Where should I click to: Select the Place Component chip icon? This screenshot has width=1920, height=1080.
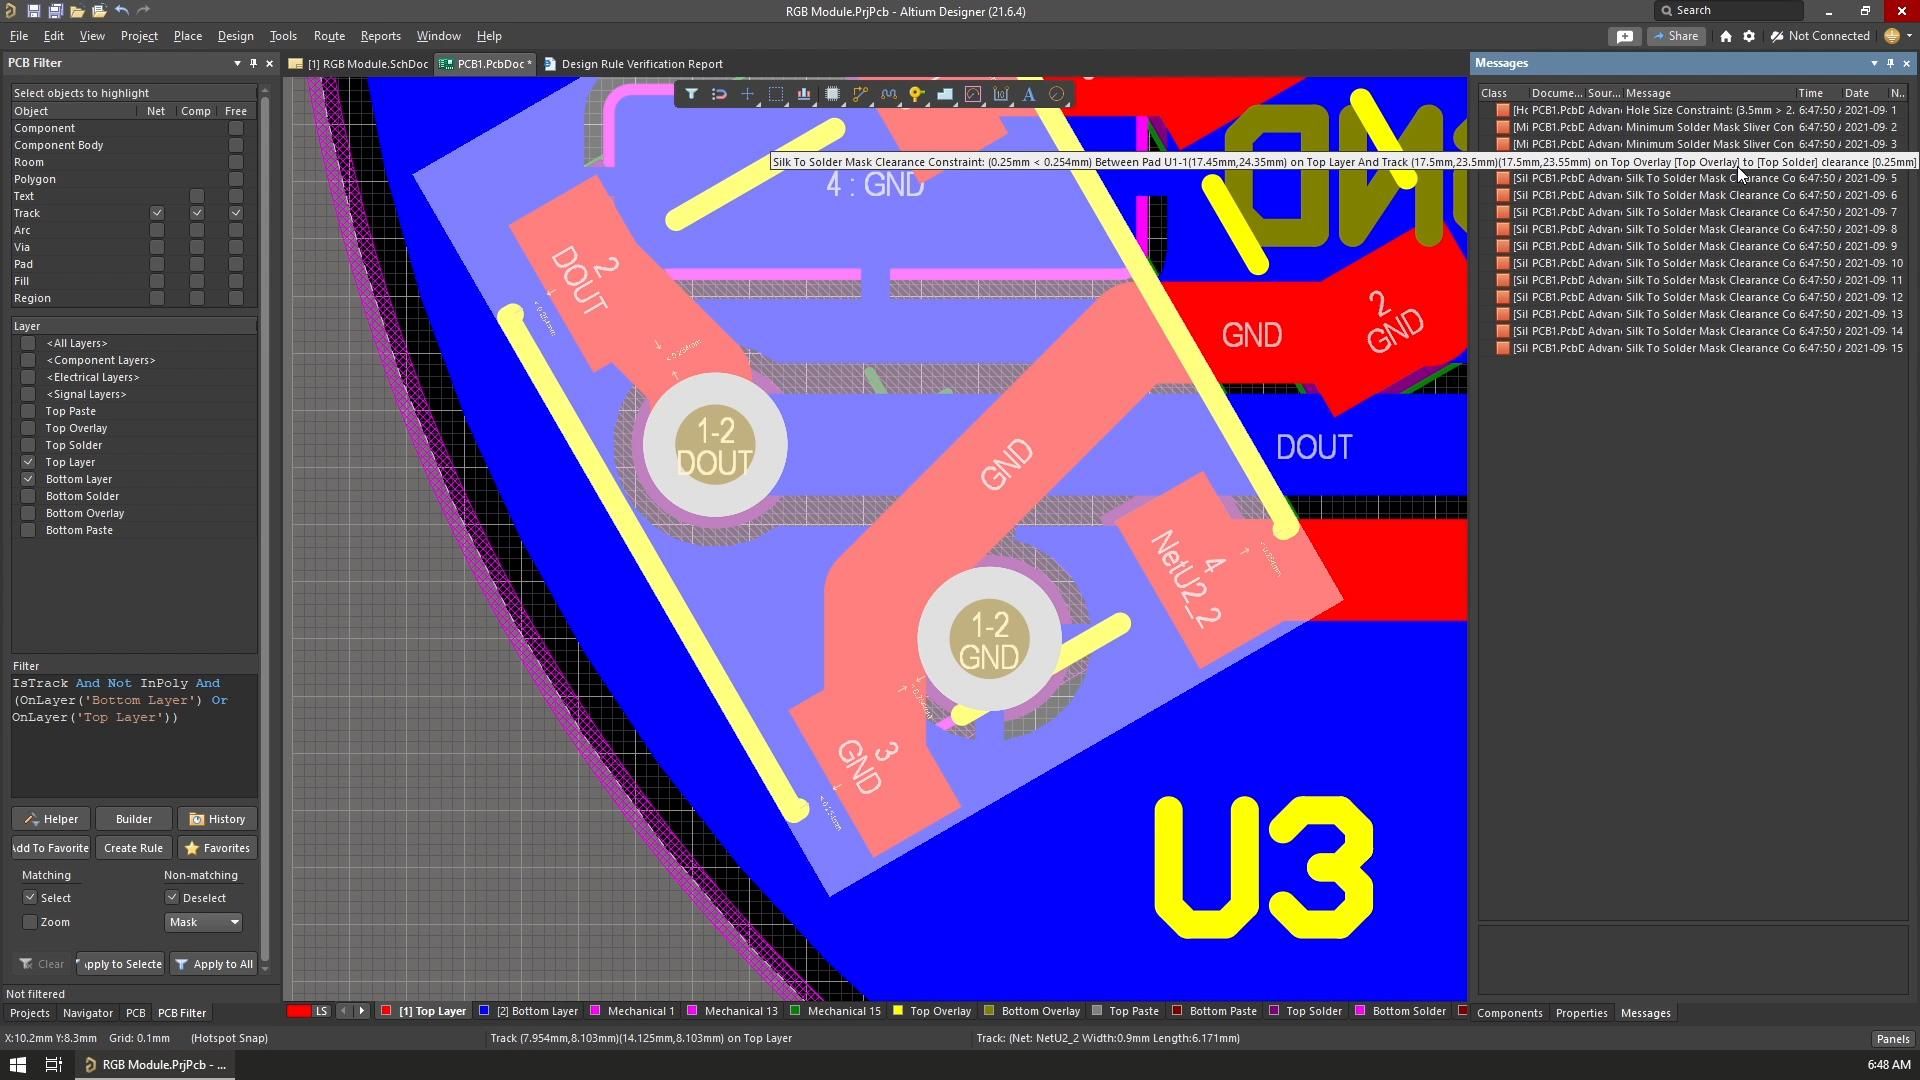pyautogui.click(x=833, y=94)
